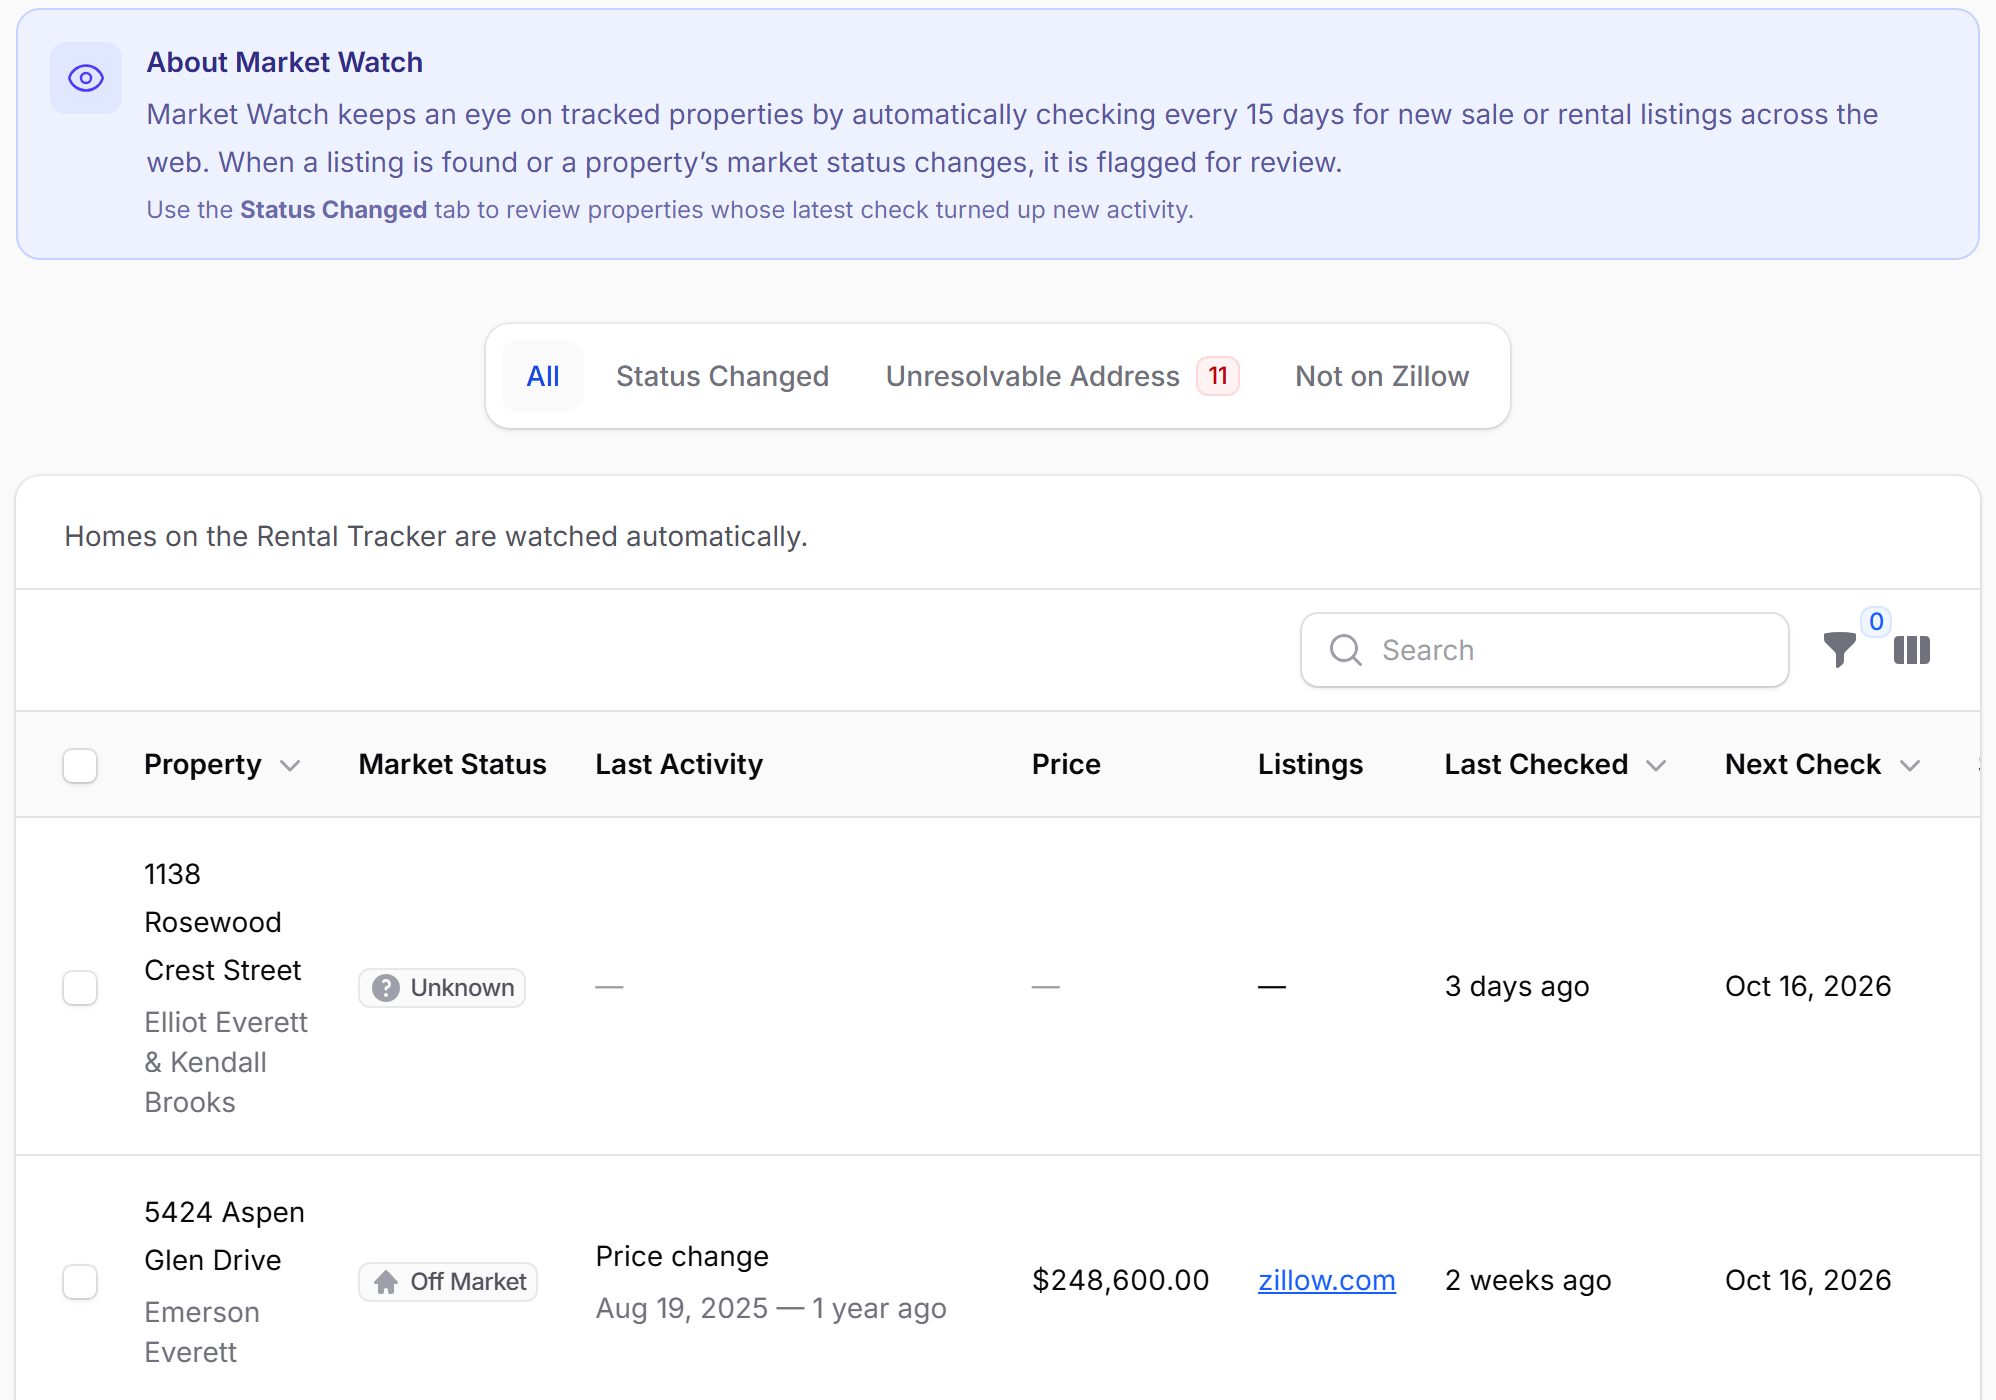Click the Market Status column header

(452, 764)
